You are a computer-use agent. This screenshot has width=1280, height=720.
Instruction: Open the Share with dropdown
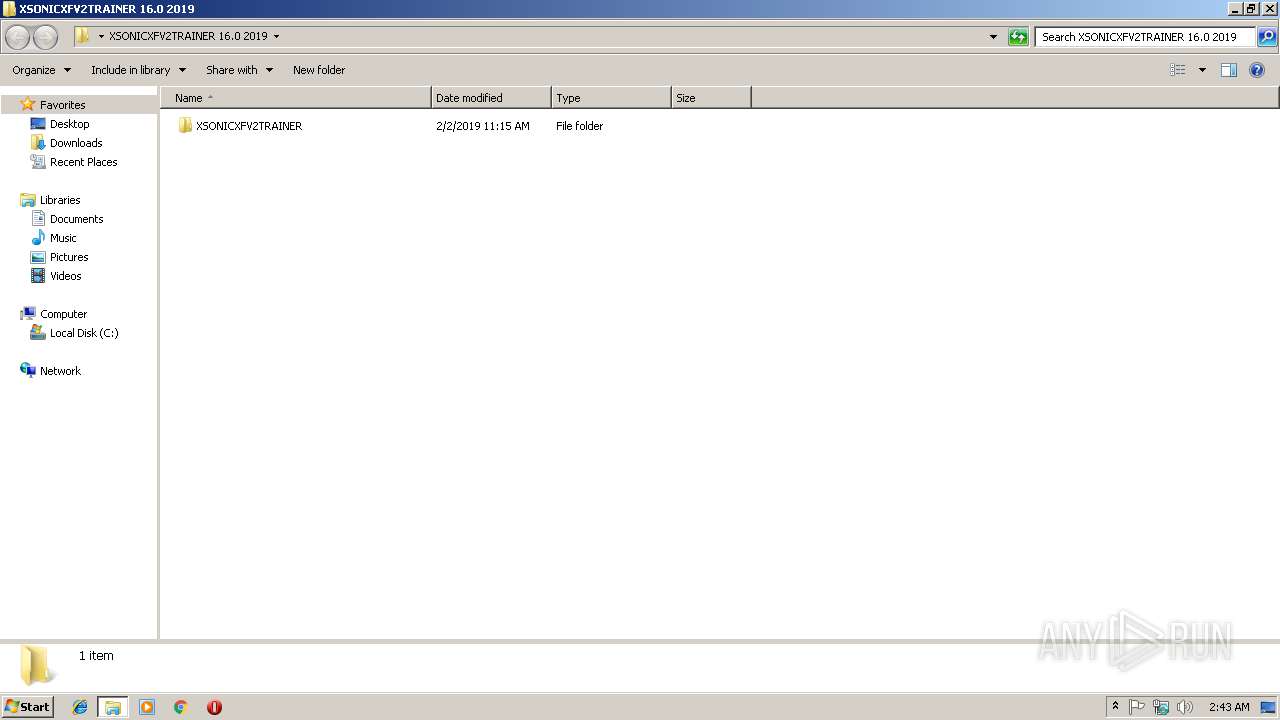point(240,70)
